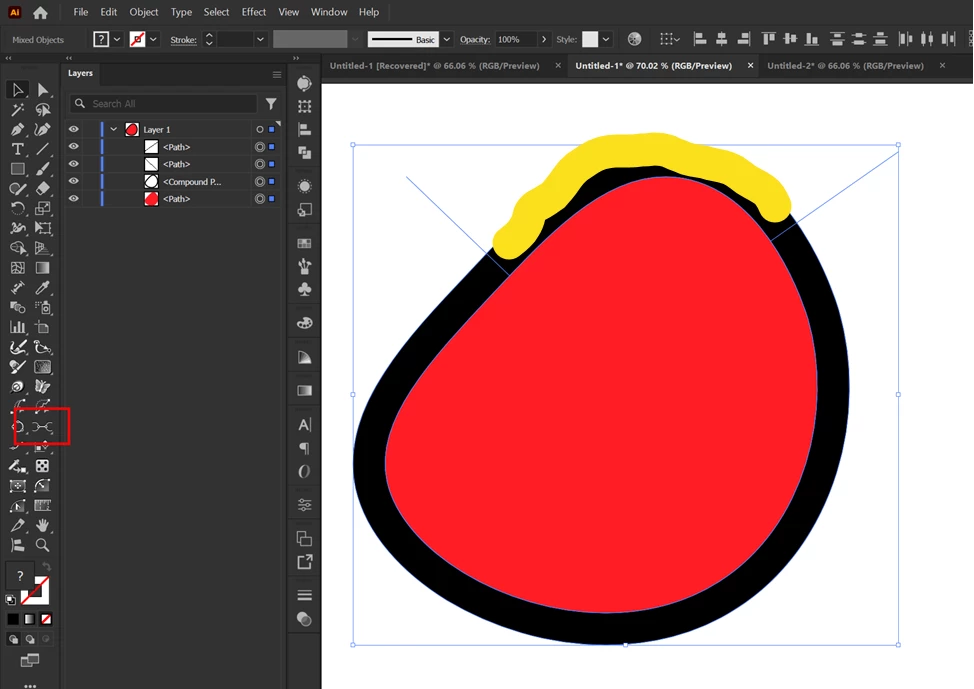974x689 pixels.
Task: Select the Mesh tool
Action: [17, 268]
